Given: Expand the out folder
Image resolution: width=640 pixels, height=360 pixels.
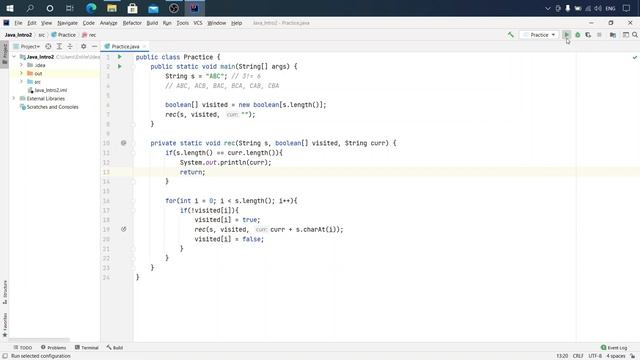Looking at the screenshot, I should pyautogui.click(x=21, y=73).
